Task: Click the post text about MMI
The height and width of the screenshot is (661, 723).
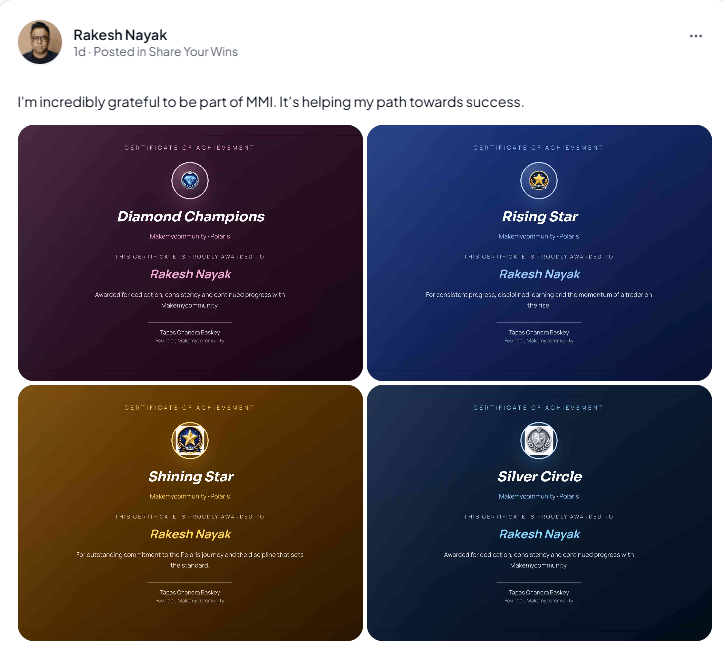Action: 271,102
